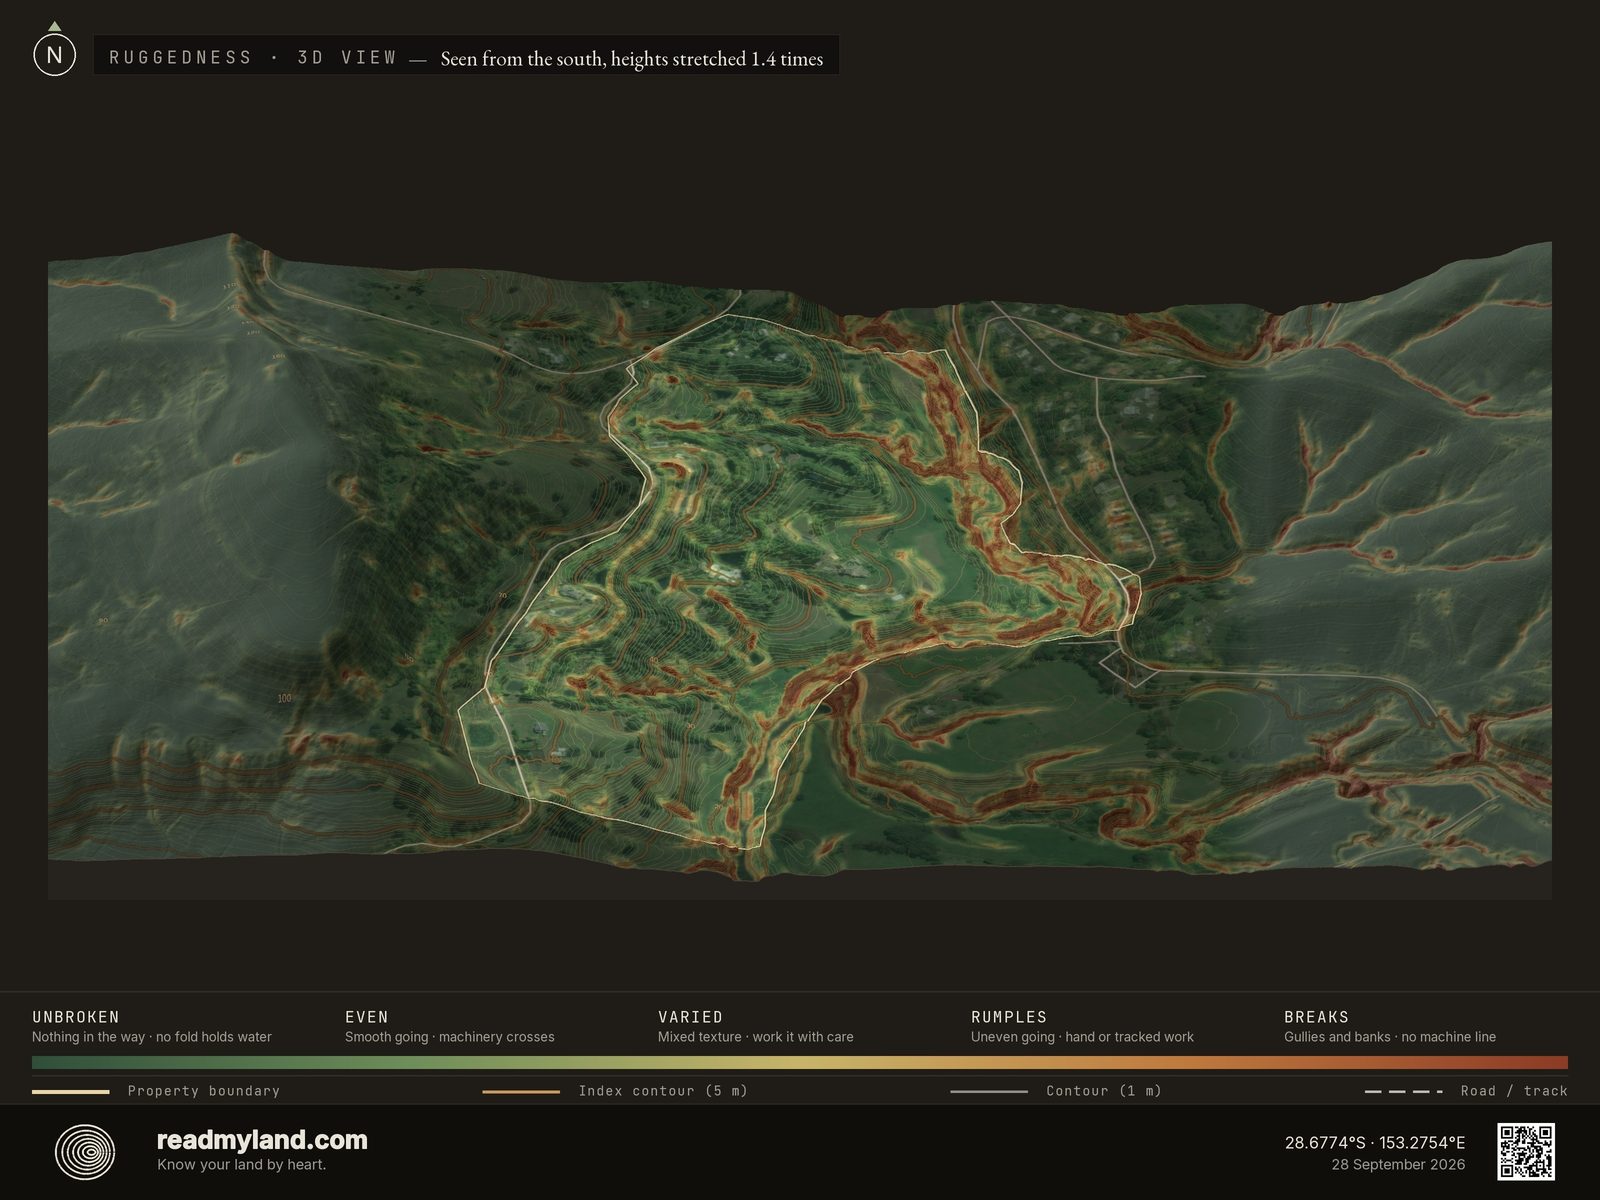Open the readmyland.com link
Viewport: 1600px width, 1200px height.
click(262, 1140)
